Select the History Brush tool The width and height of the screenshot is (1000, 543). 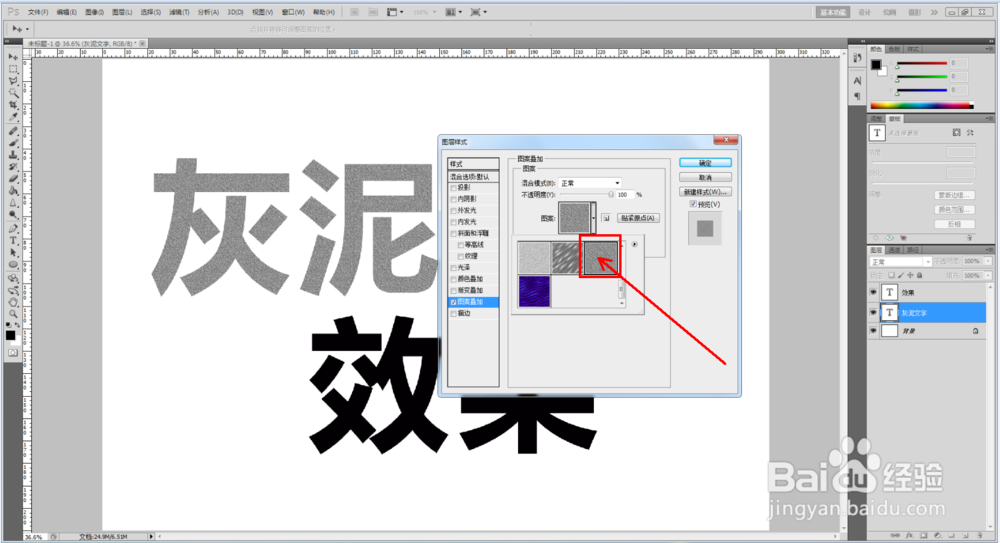pos(13,167)
